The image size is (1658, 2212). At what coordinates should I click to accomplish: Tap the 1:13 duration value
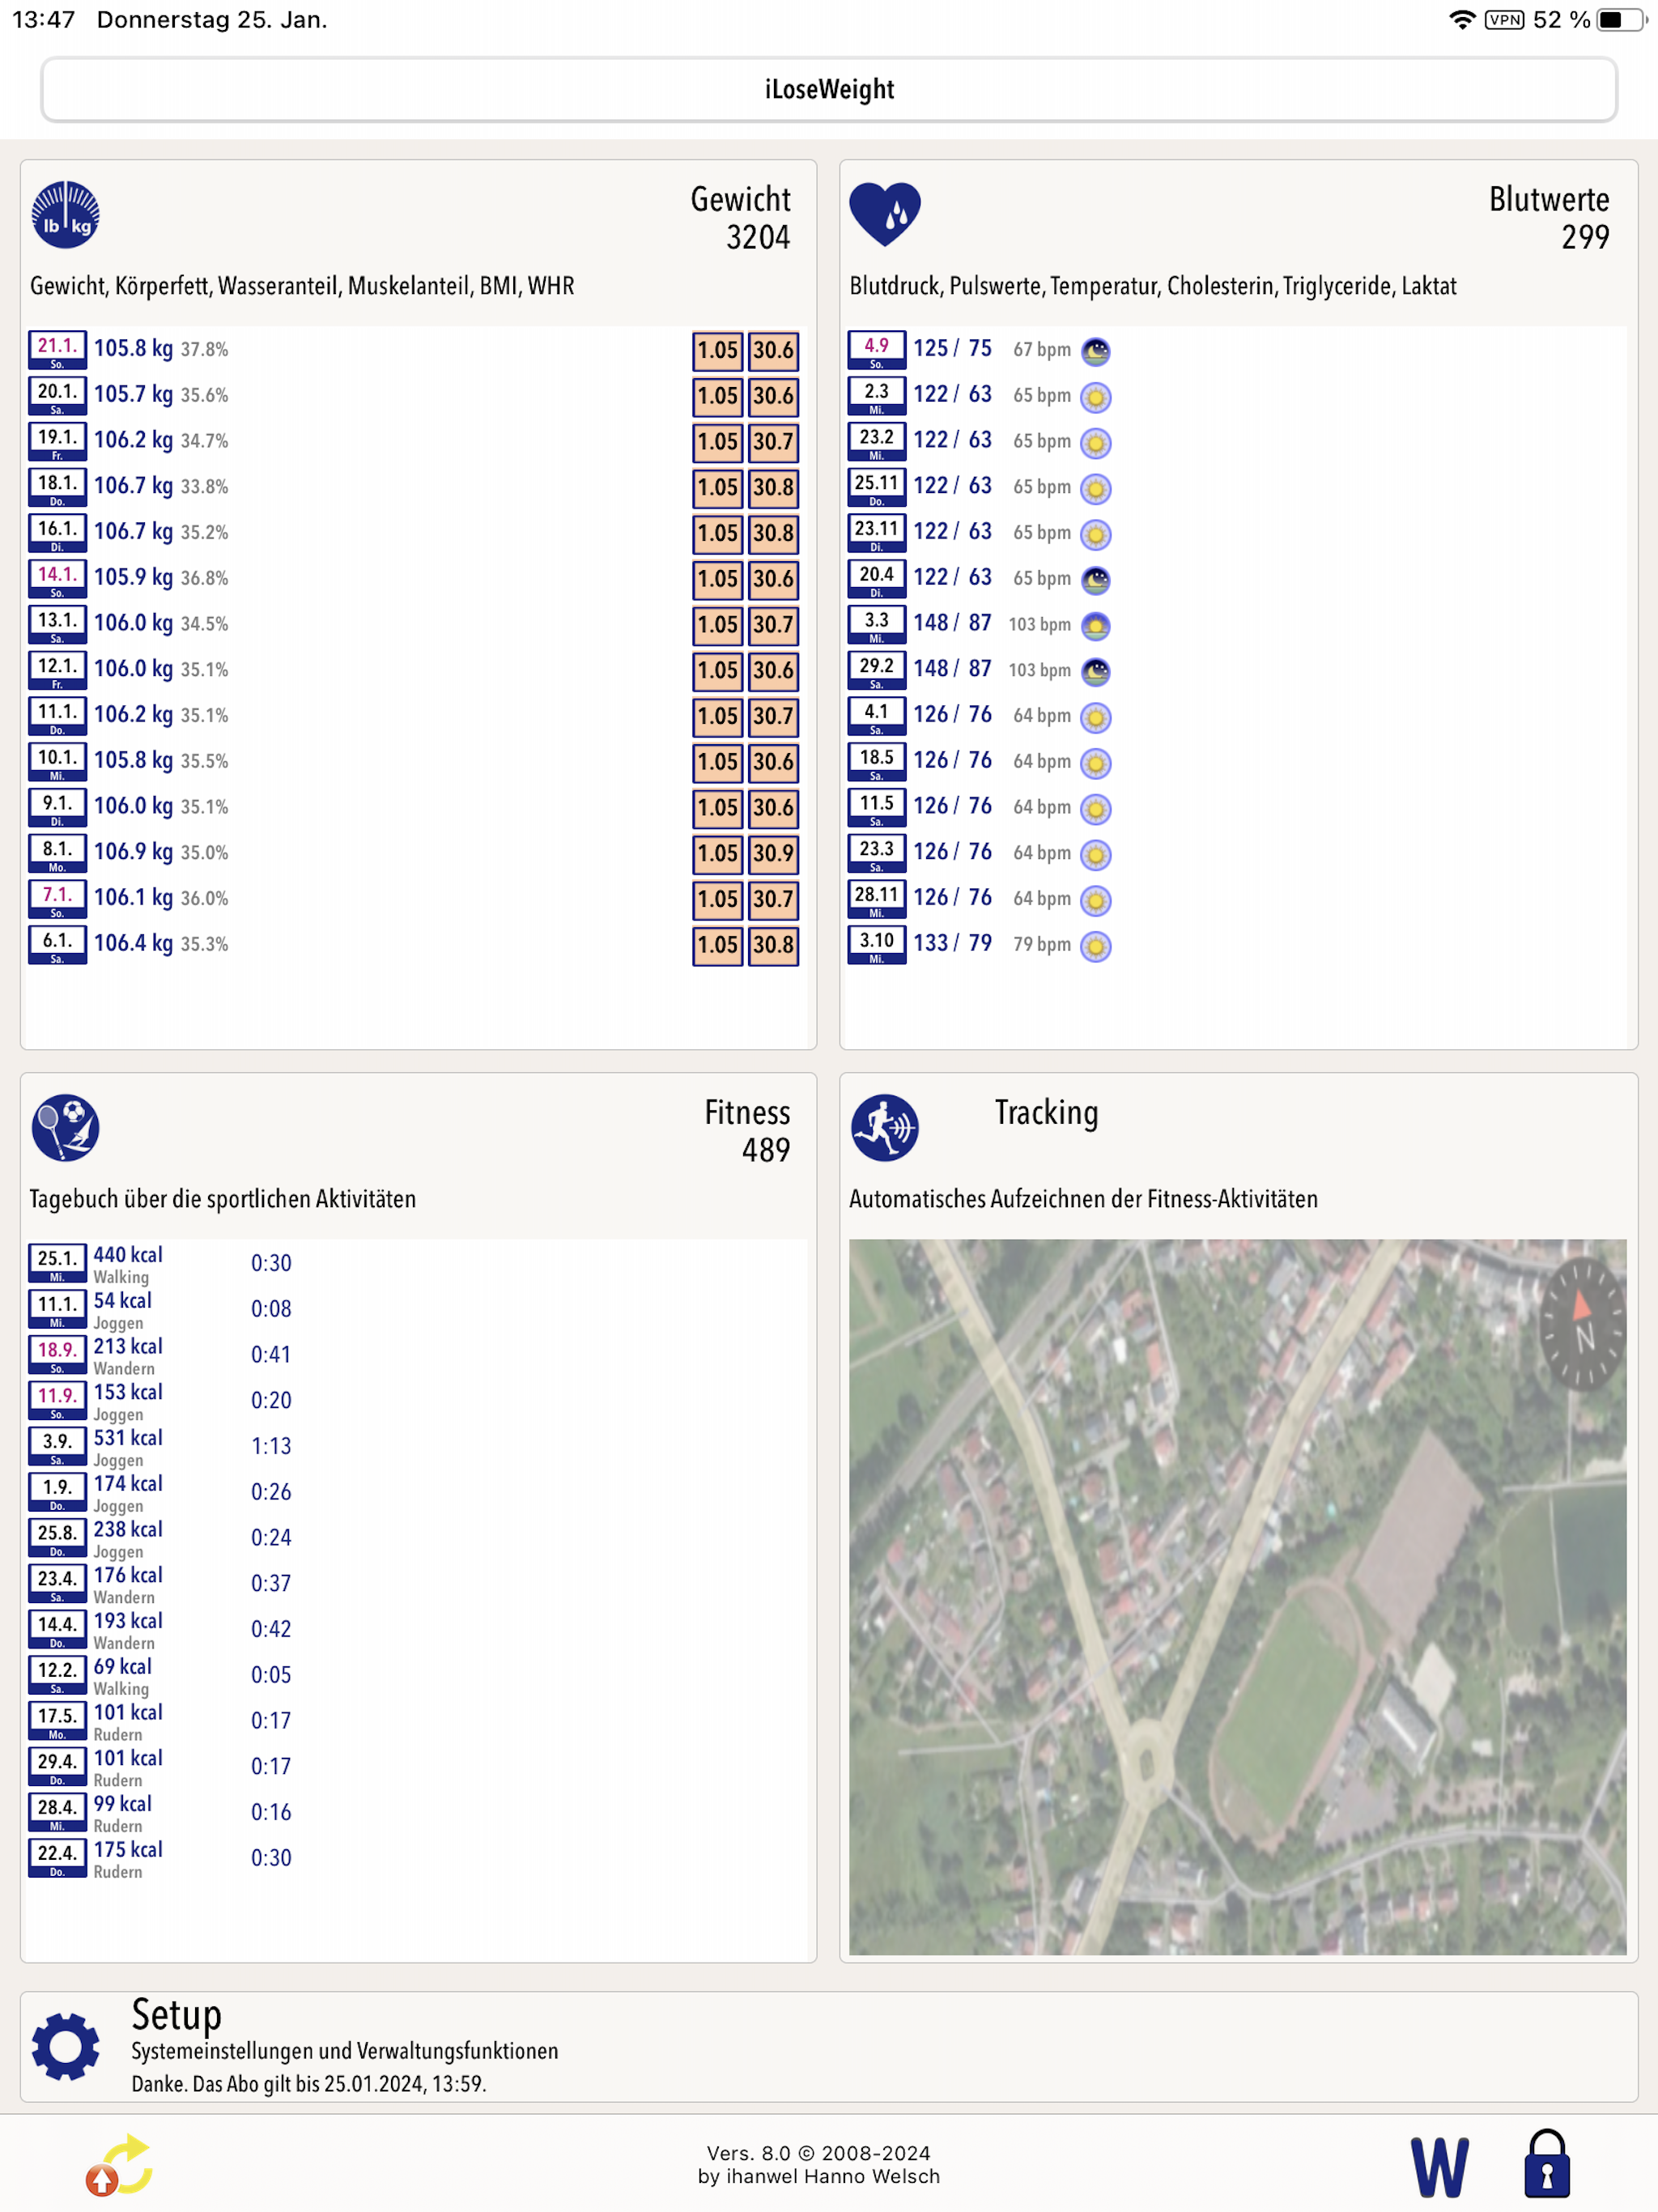pyautogui.click(x=271, y=1447)
